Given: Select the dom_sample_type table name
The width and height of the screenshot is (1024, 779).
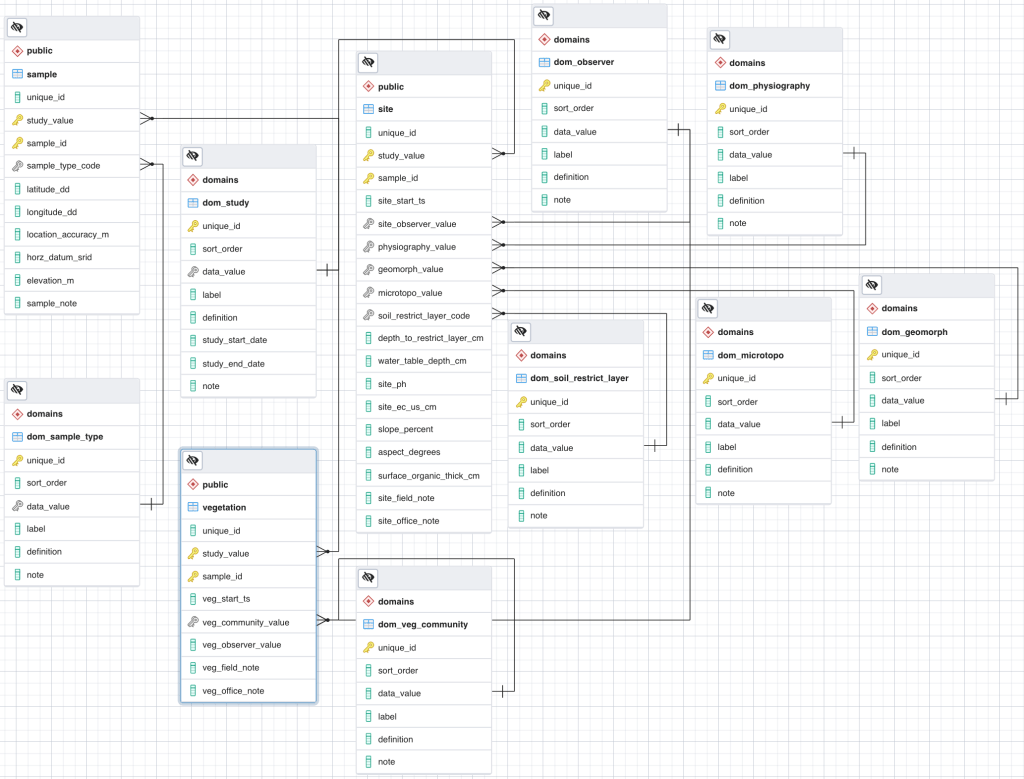Looking at the screenshot, I should pyautogui.click(x=64, y=437).
